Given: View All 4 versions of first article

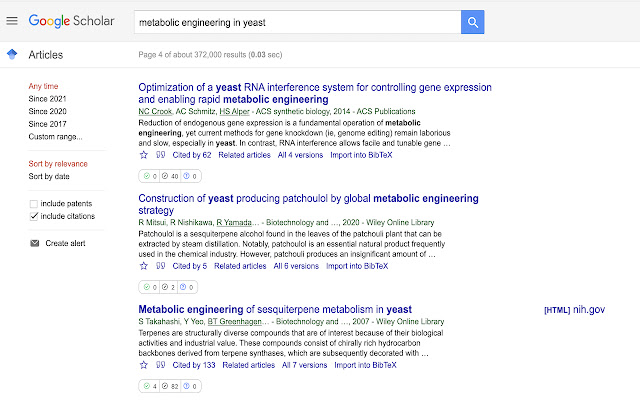Looking at the screenshot, I should point(299,155).
